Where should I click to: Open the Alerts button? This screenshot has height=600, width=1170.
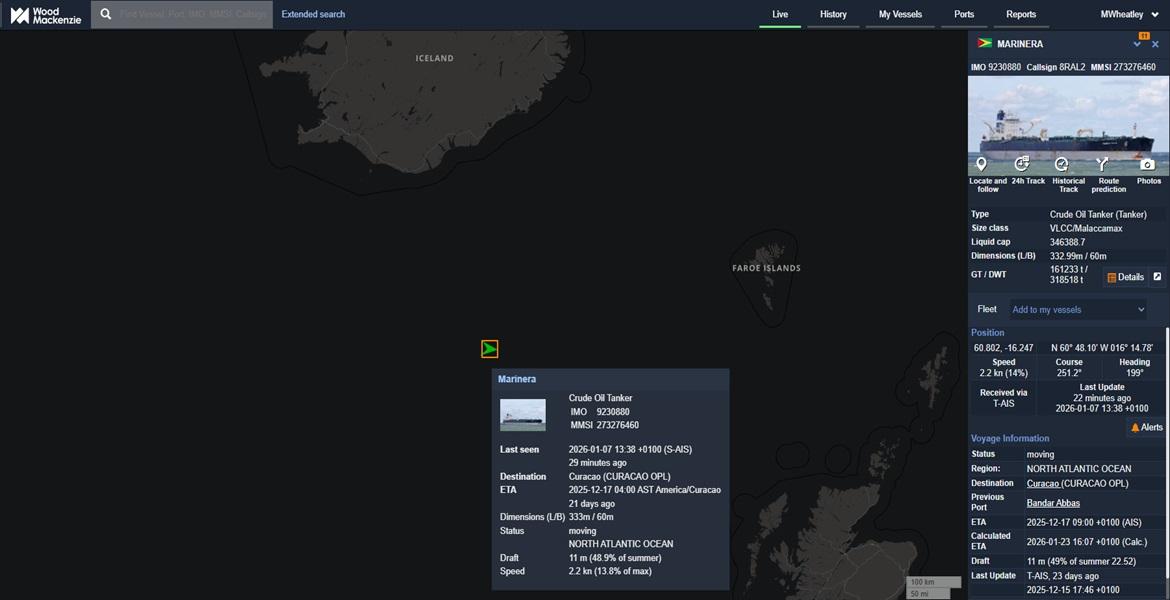click(x=1146, y=427)
